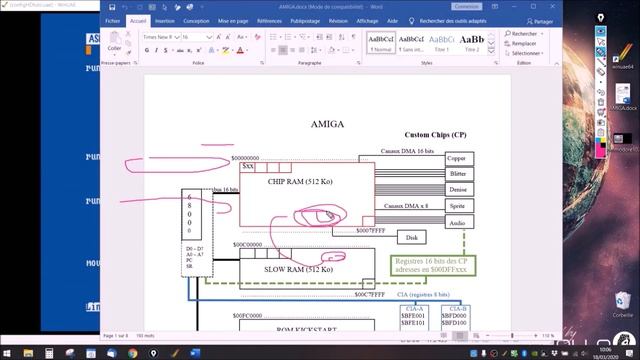Apply yellow text highlight color
This screenshot has height=360, width=640.
tap(225, 50)
